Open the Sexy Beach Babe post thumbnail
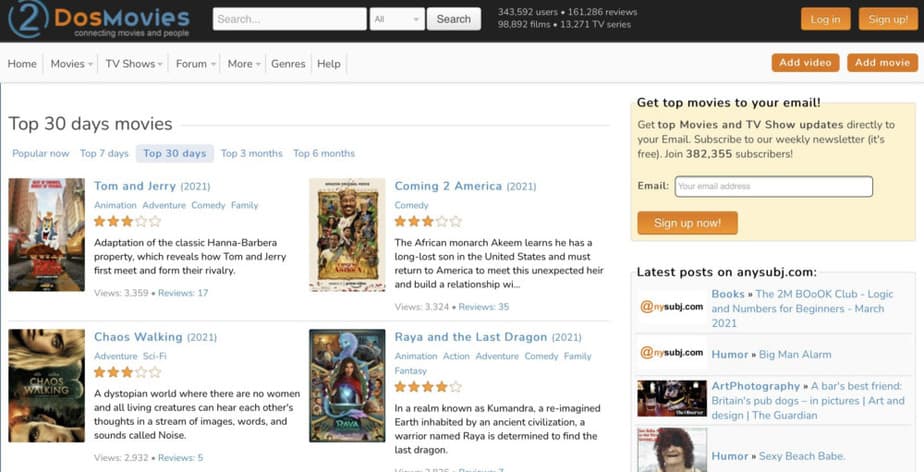The width and height of the screenshot is (924, 472). (x=672, y=450)
